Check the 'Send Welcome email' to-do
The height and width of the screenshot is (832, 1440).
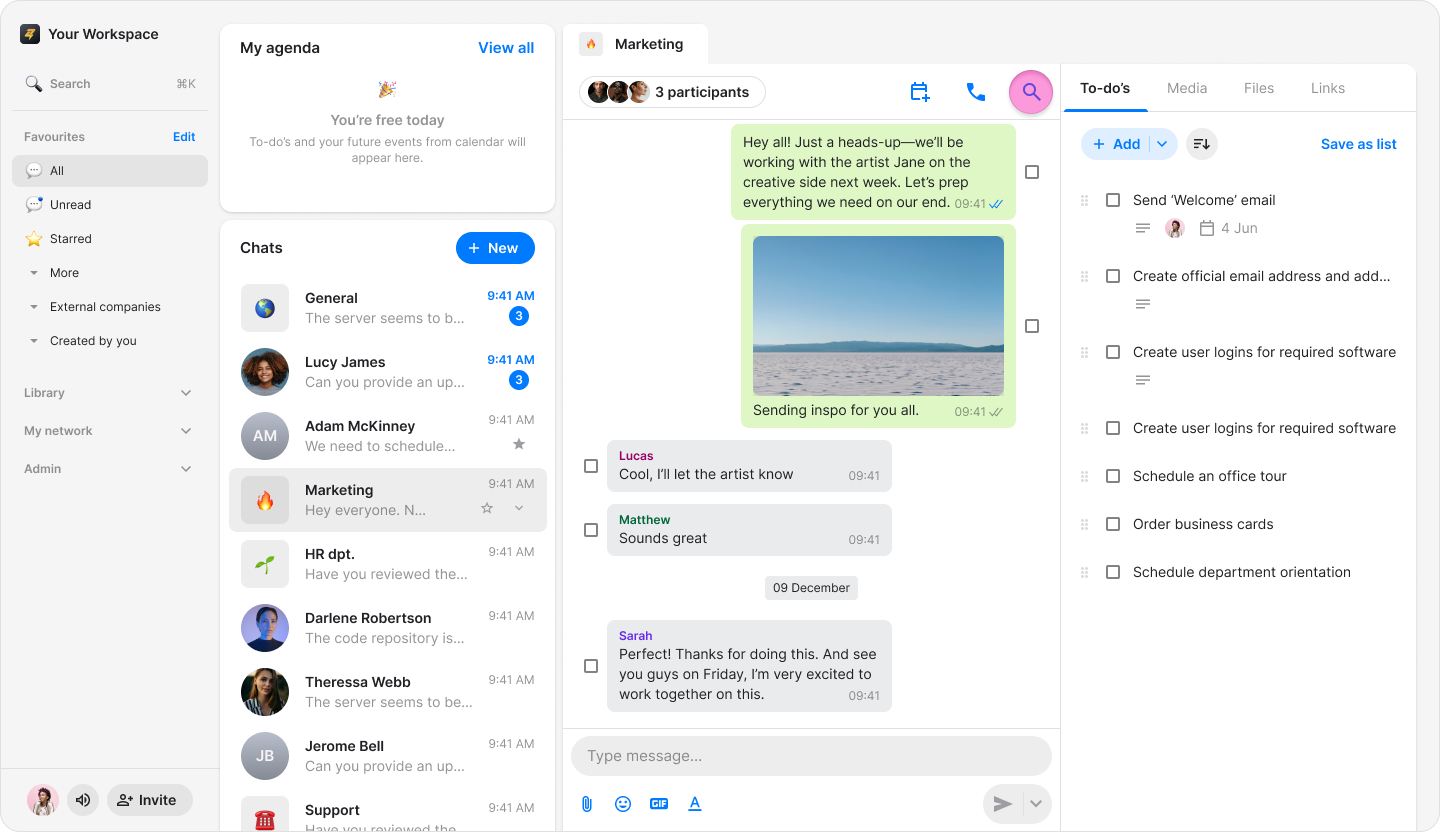[x=1113, y=200]
